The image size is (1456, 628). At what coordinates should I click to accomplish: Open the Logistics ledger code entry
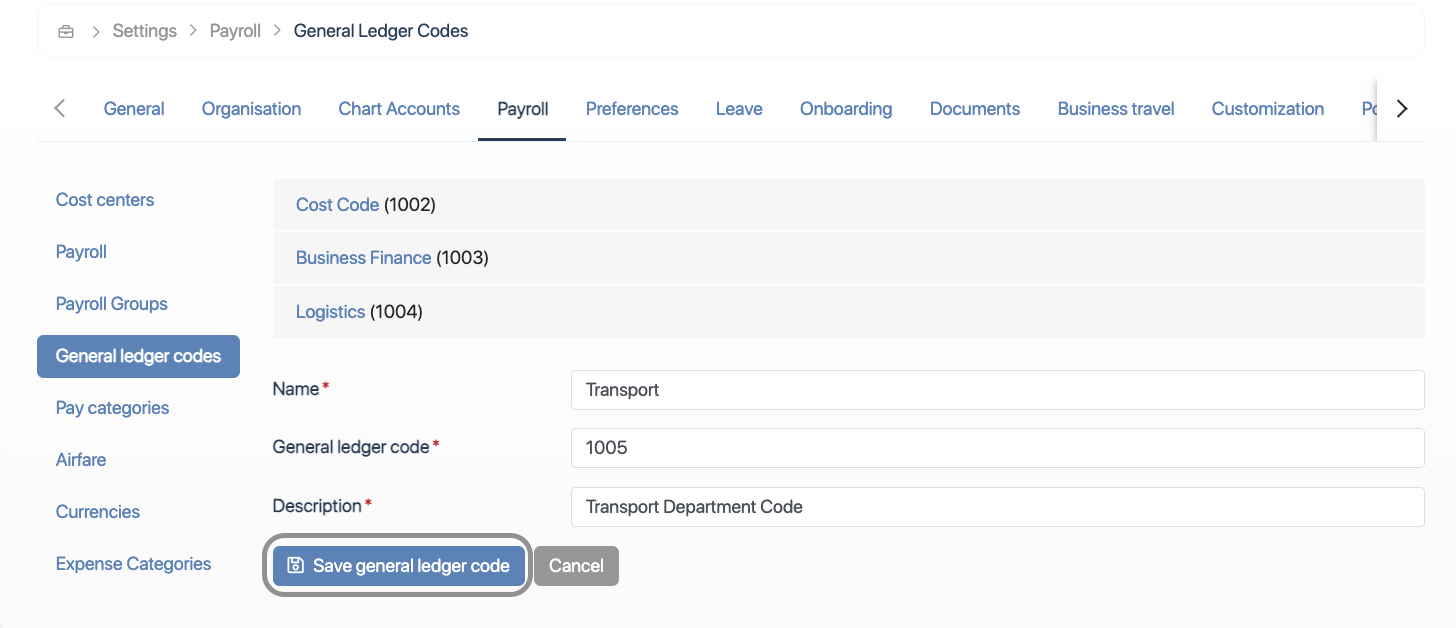pyautogui.click(x=330, y=312)
